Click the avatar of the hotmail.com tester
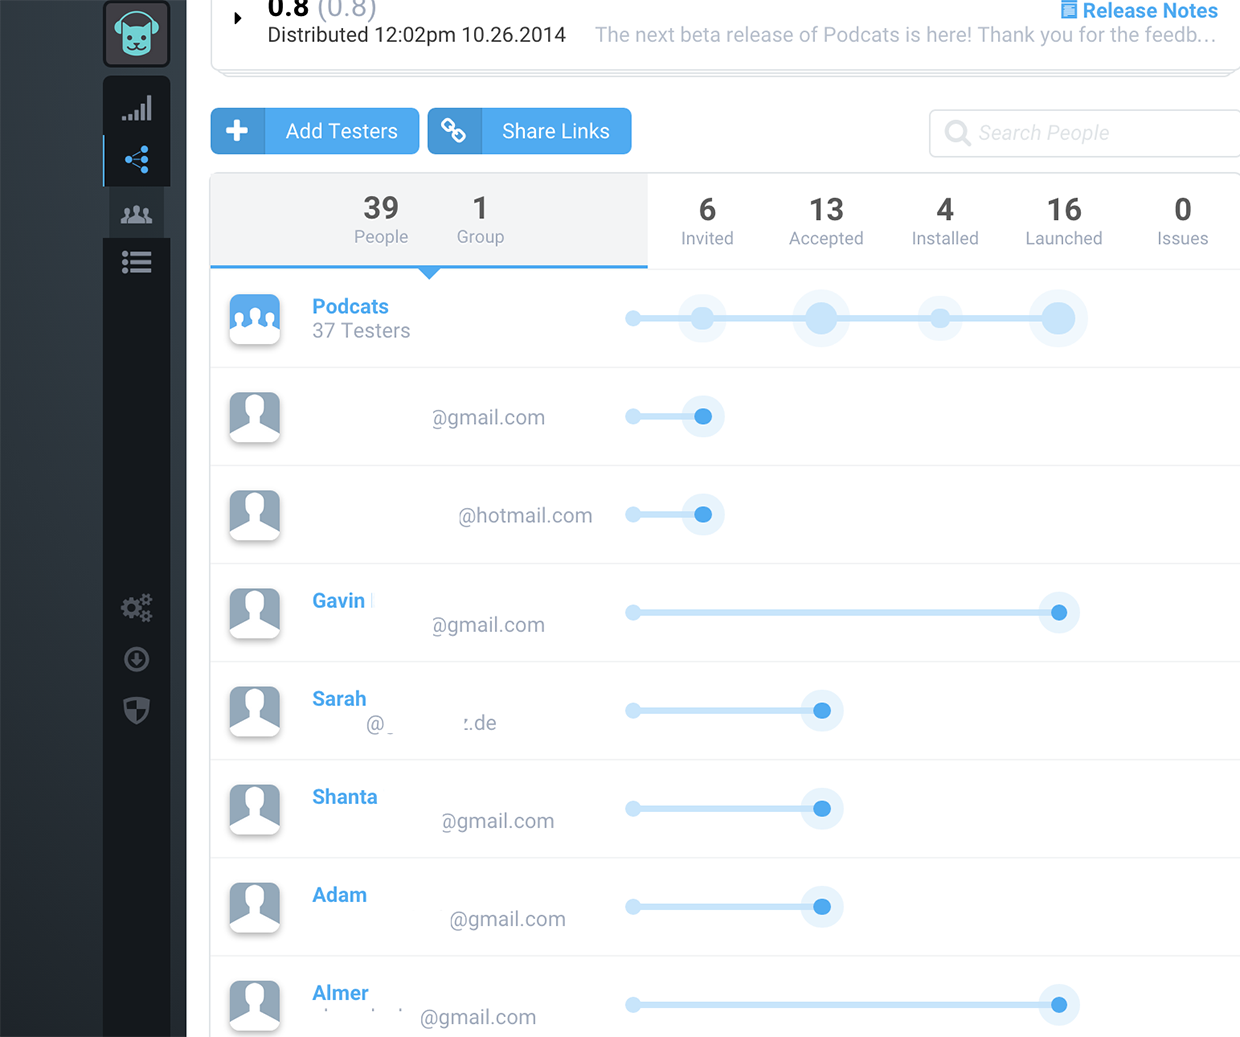Viewport: 1240px width, 1037px height. pos(255,515)
